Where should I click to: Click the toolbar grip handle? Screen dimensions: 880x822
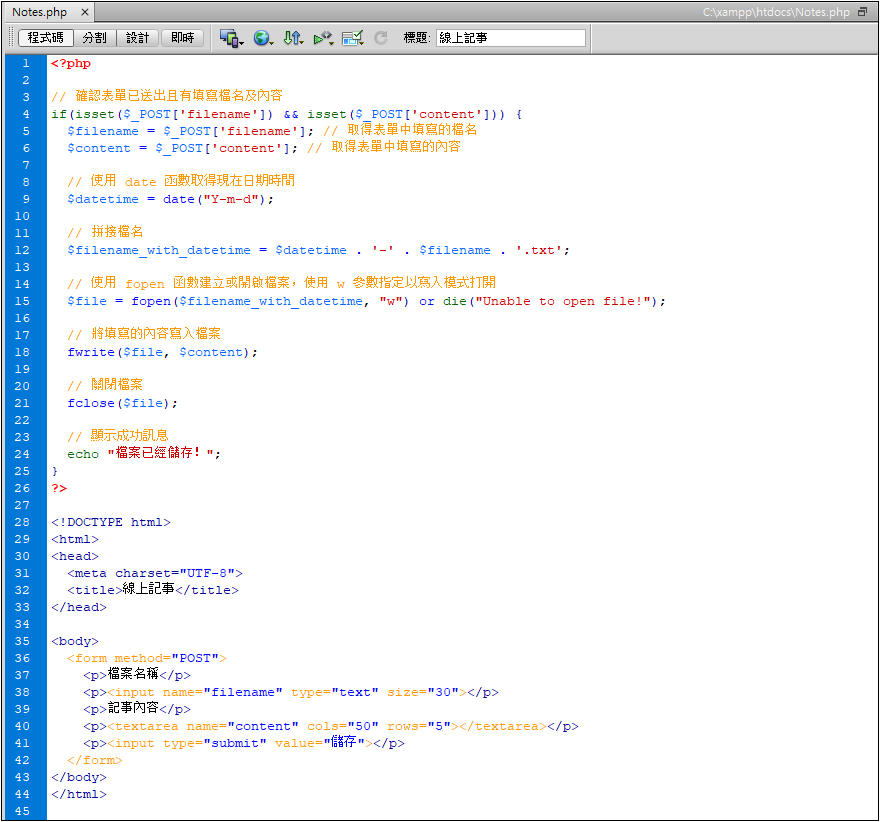tap(11, 38)
